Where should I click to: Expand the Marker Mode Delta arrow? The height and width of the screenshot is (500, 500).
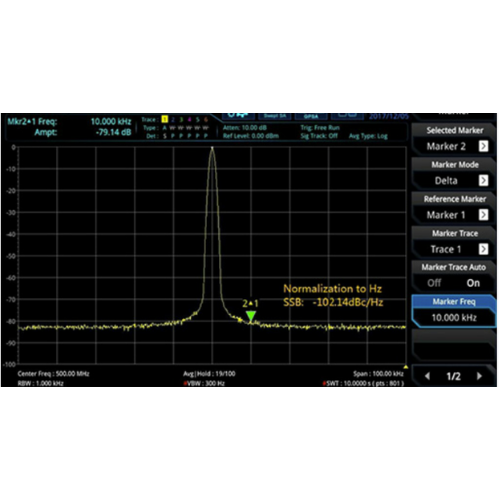coord(483,180)
